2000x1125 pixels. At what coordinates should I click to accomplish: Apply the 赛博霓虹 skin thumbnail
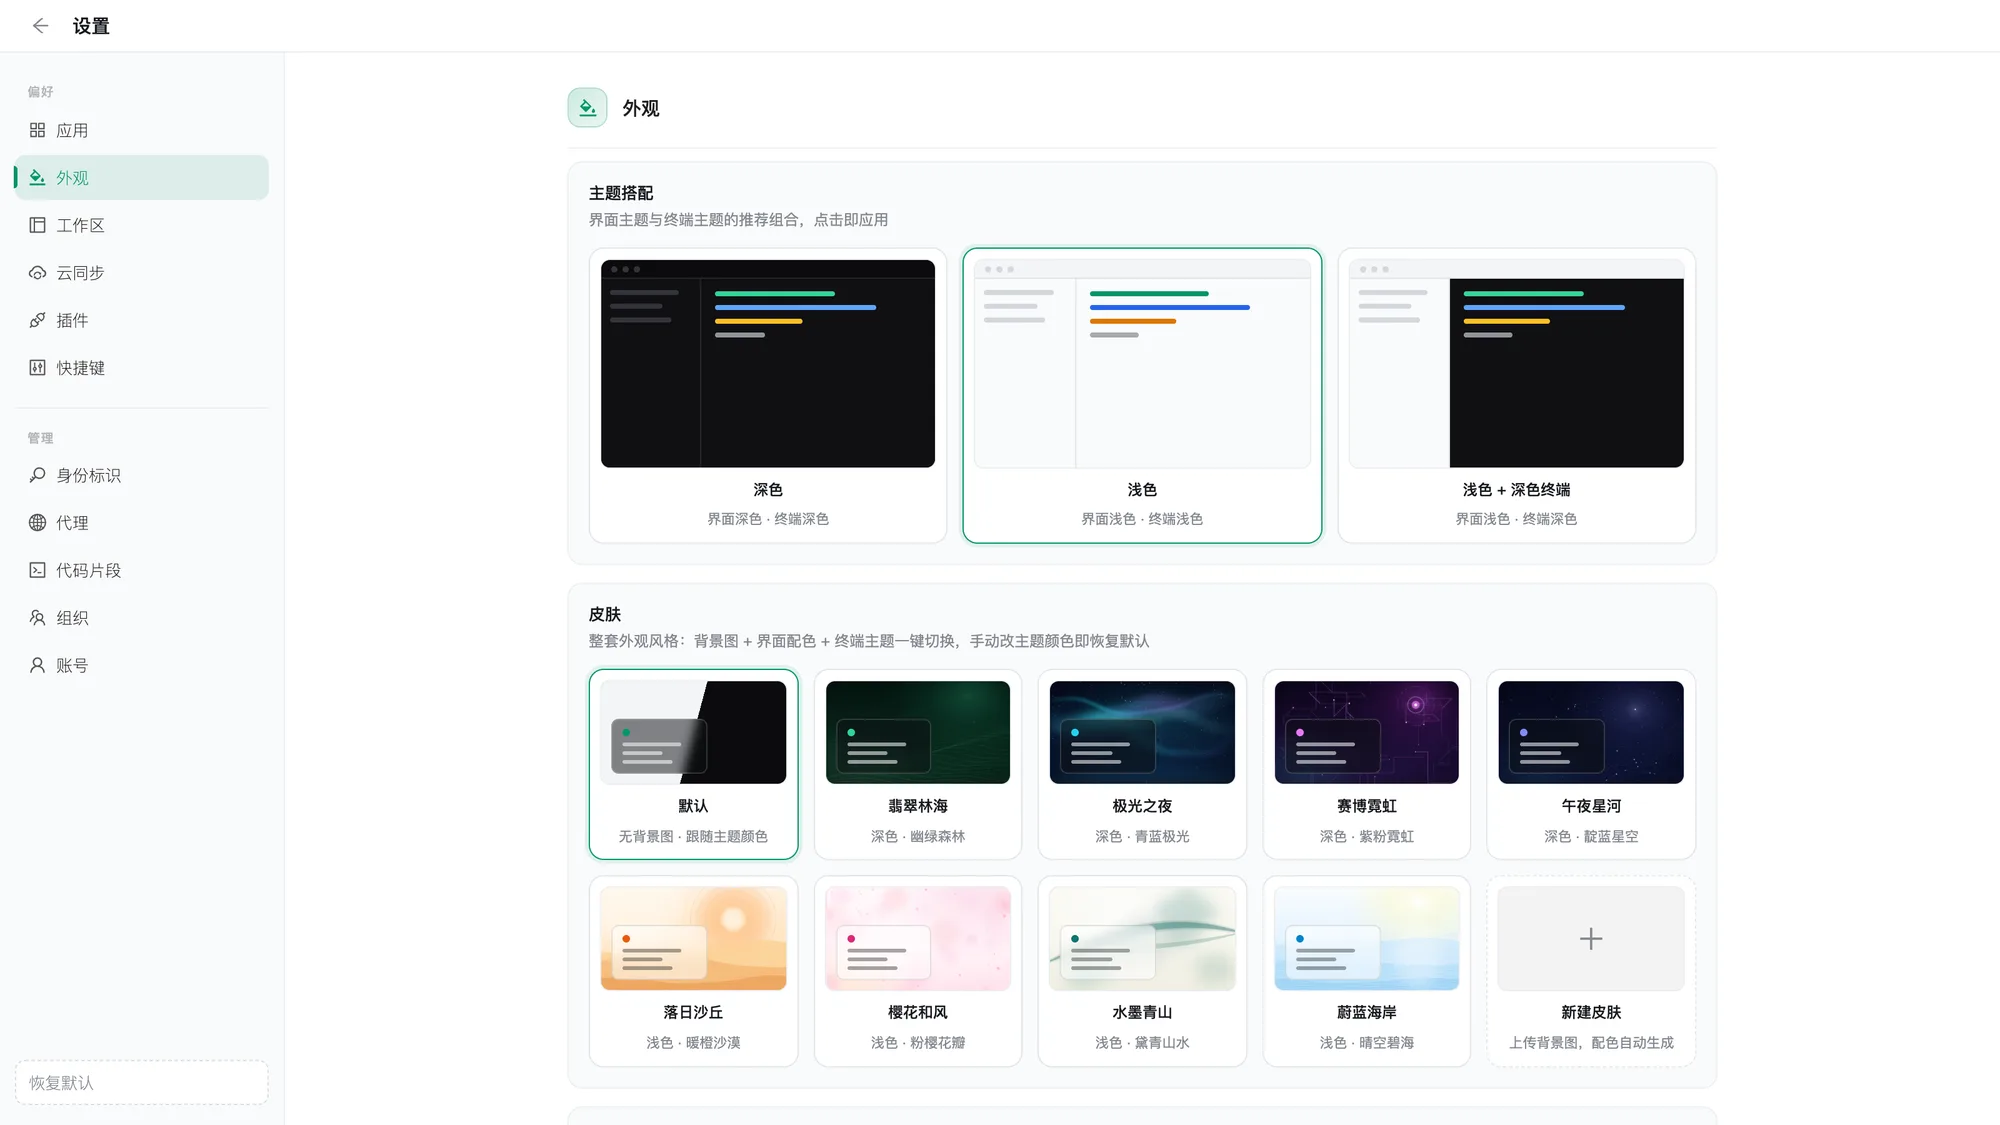coord(1366,732)
